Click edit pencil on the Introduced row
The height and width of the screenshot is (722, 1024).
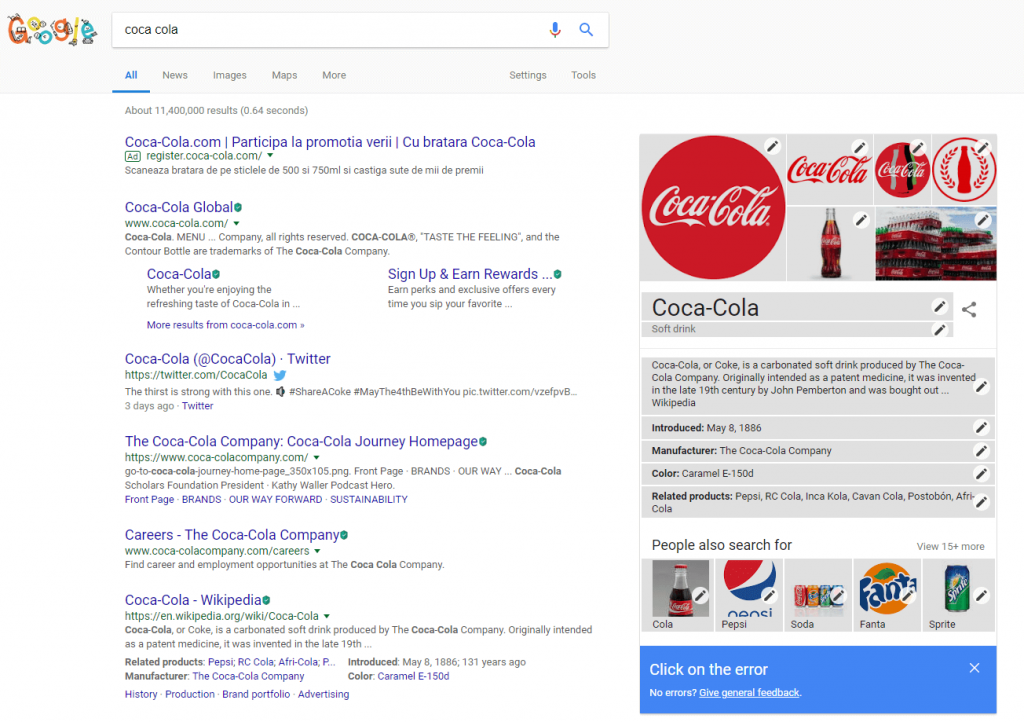981,428
